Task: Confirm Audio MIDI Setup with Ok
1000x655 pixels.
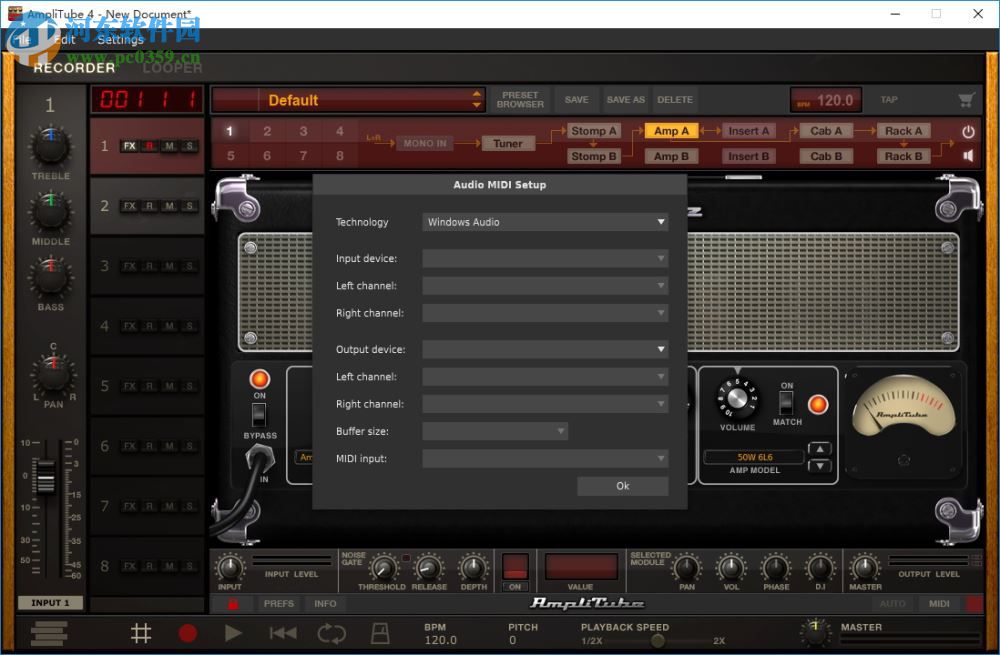Action: point(622,485)
